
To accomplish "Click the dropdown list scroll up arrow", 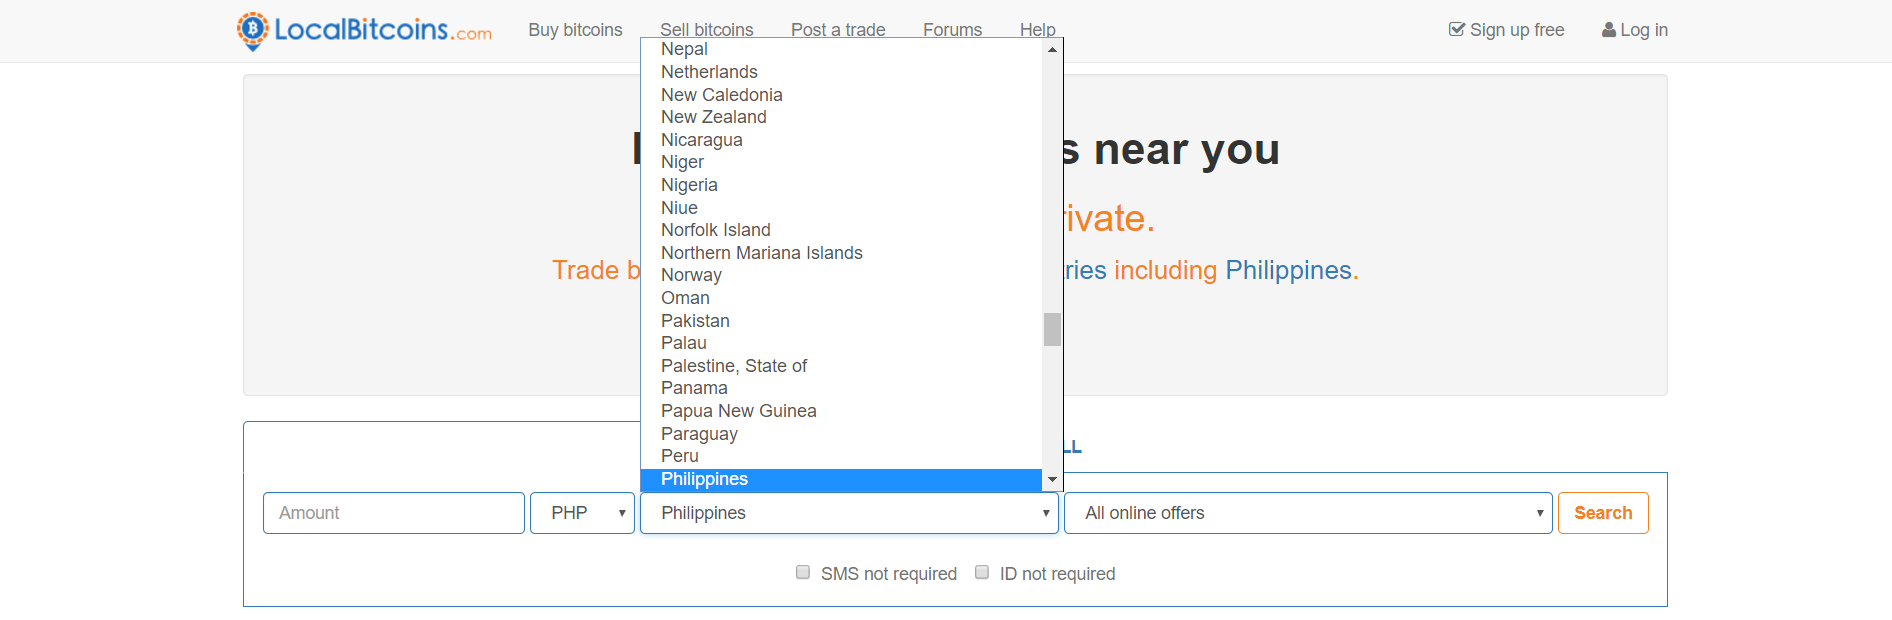I will pyautogui.click(x=1052, y=49).
